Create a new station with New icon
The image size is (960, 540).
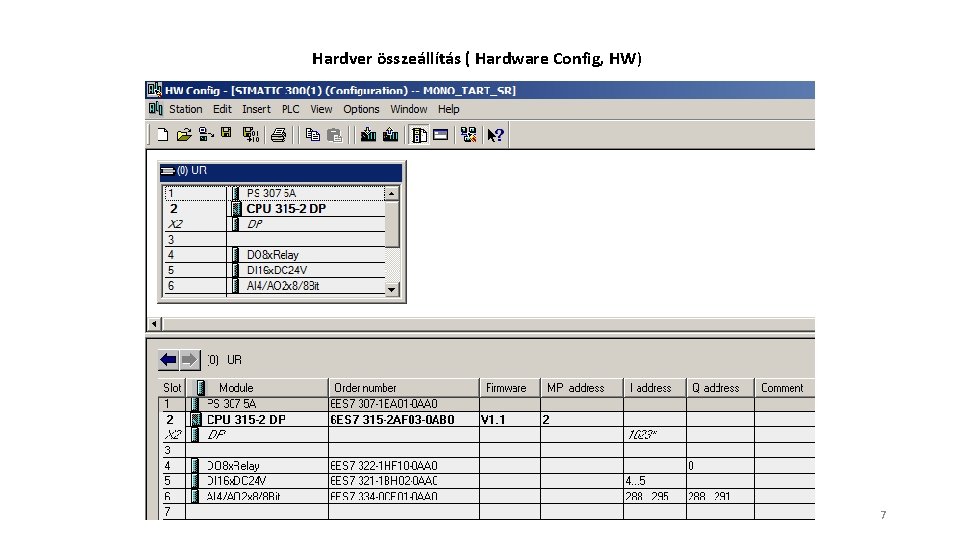point(162,135)
